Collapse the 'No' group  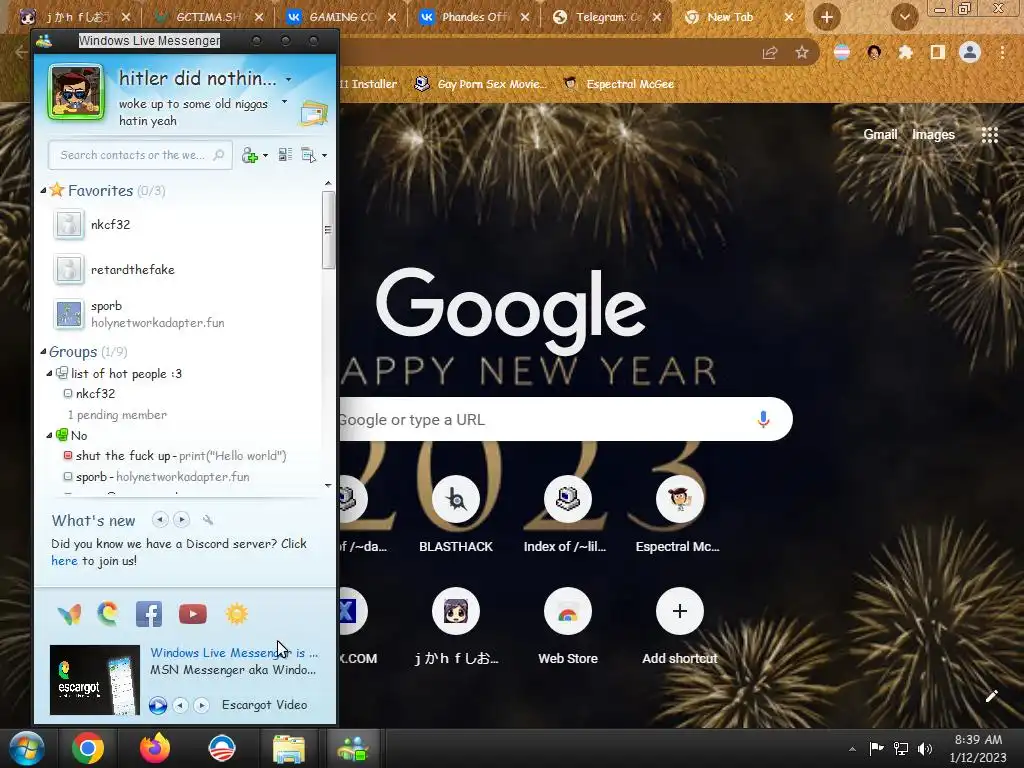[x=49, y=435]
